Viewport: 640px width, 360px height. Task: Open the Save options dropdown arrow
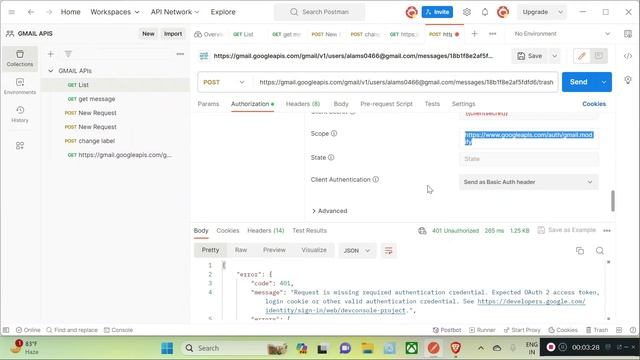click(x=555, y=56)
